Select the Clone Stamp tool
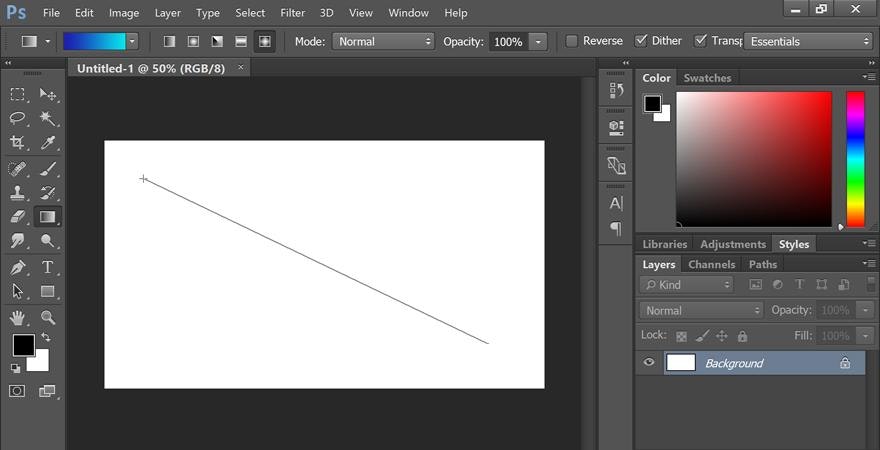 point(17,193)
